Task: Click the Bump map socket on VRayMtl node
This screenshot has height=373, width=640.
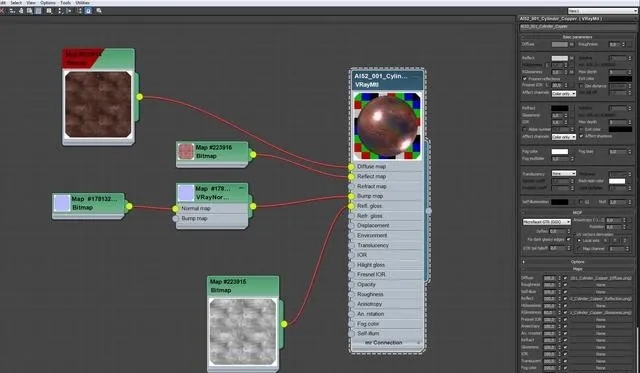Action: point(351,196)
